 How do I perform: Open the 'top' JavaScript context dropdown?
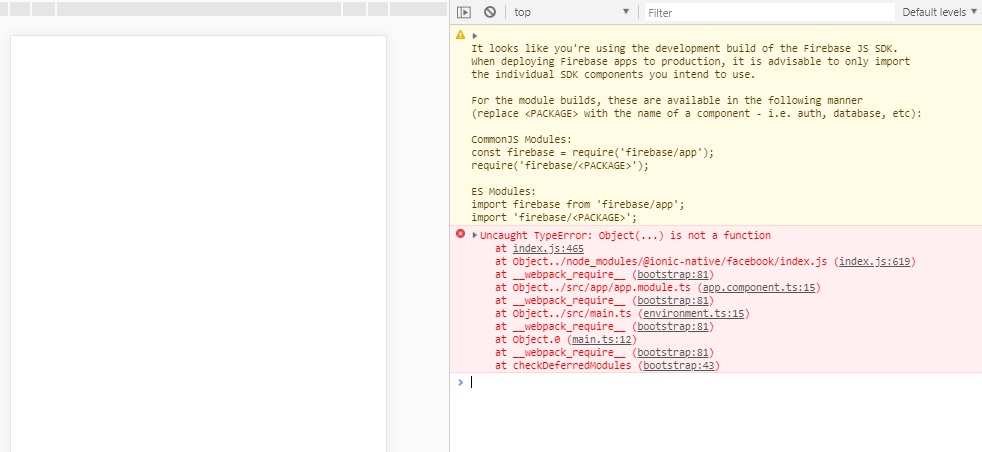[x=572, y=12]
